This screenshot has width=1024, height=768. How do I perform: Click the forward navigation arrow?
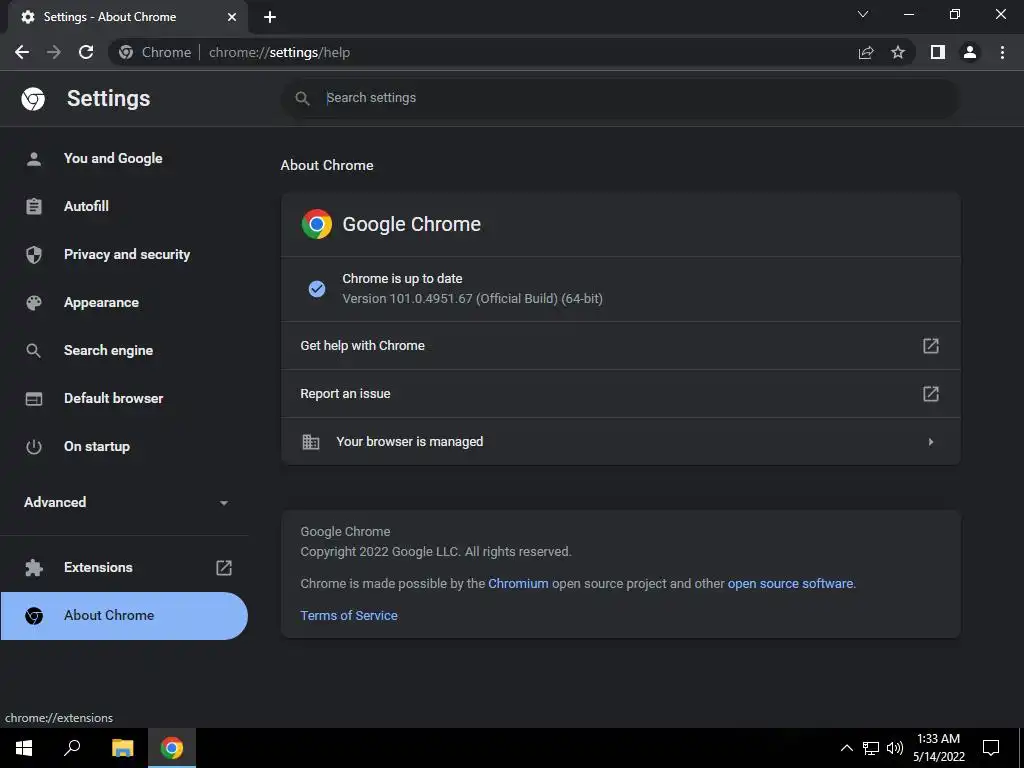54,52
